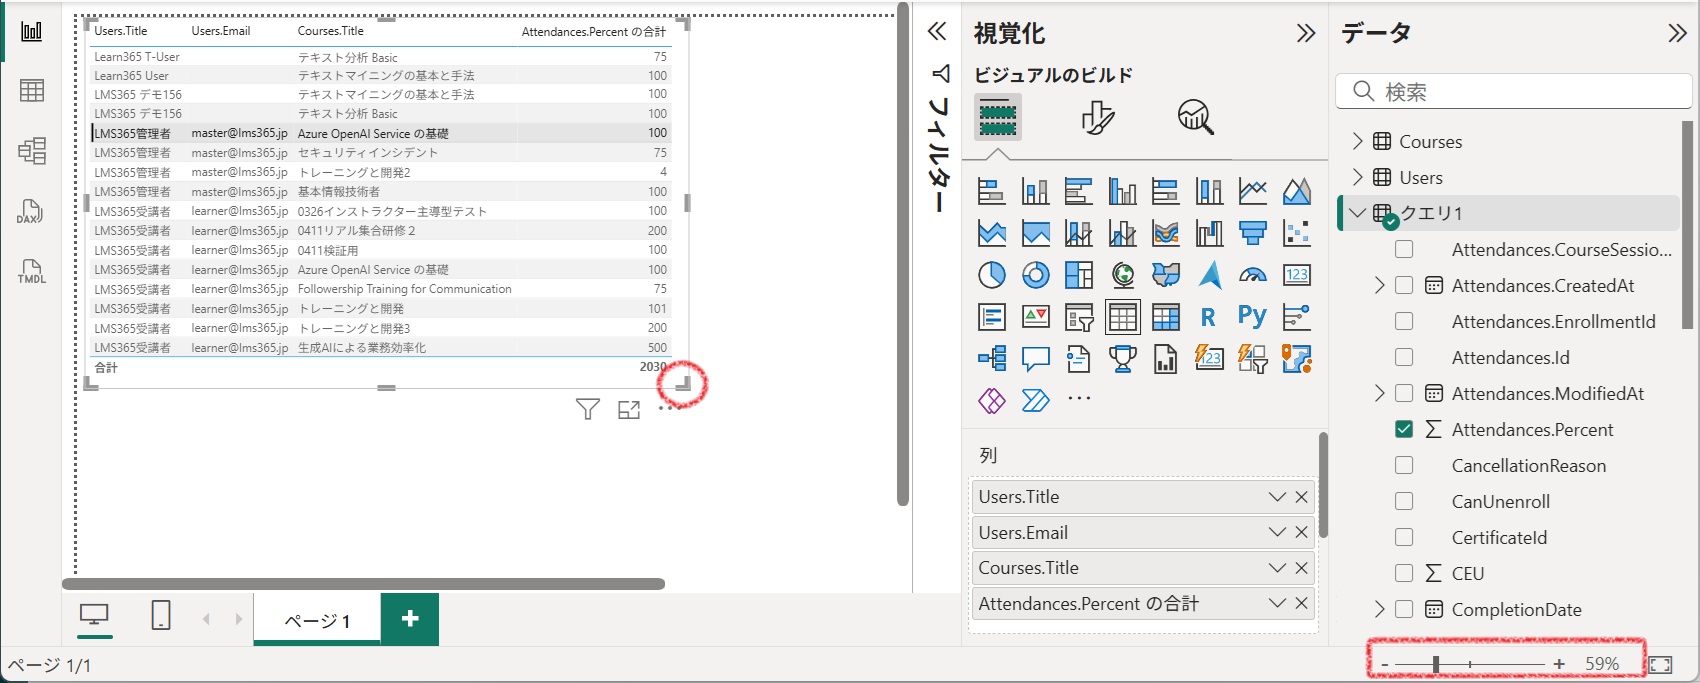The image size is (1700, 683).
Task: Enable the CertificateId field checkbox
Action: (x=1404, y=537)
